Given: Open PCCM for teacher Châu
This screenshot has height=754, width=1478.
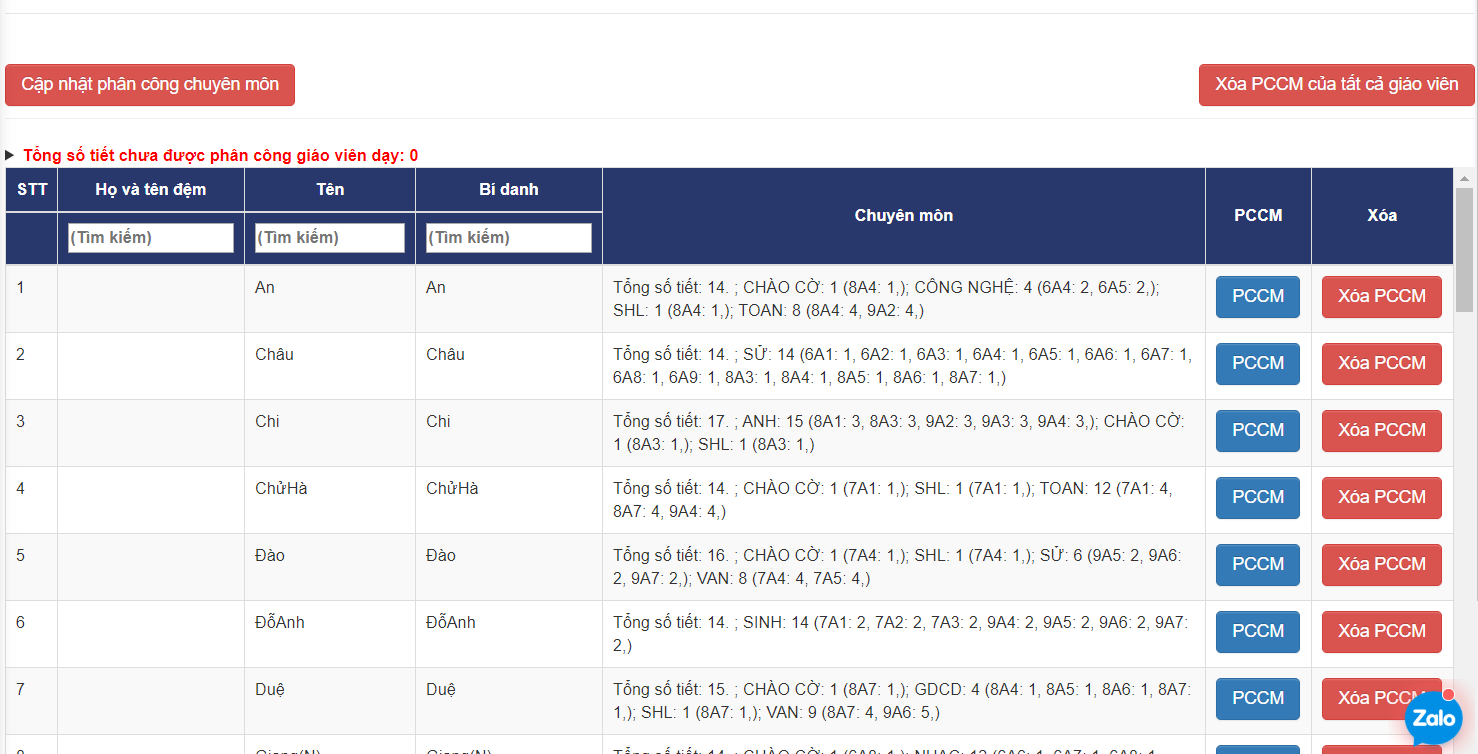Looking at the screenshot, I should [1257, 364].
